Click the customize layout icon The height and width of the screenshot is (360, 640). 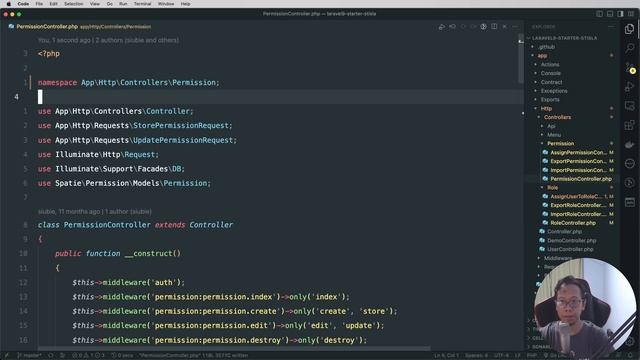(631, 14)
